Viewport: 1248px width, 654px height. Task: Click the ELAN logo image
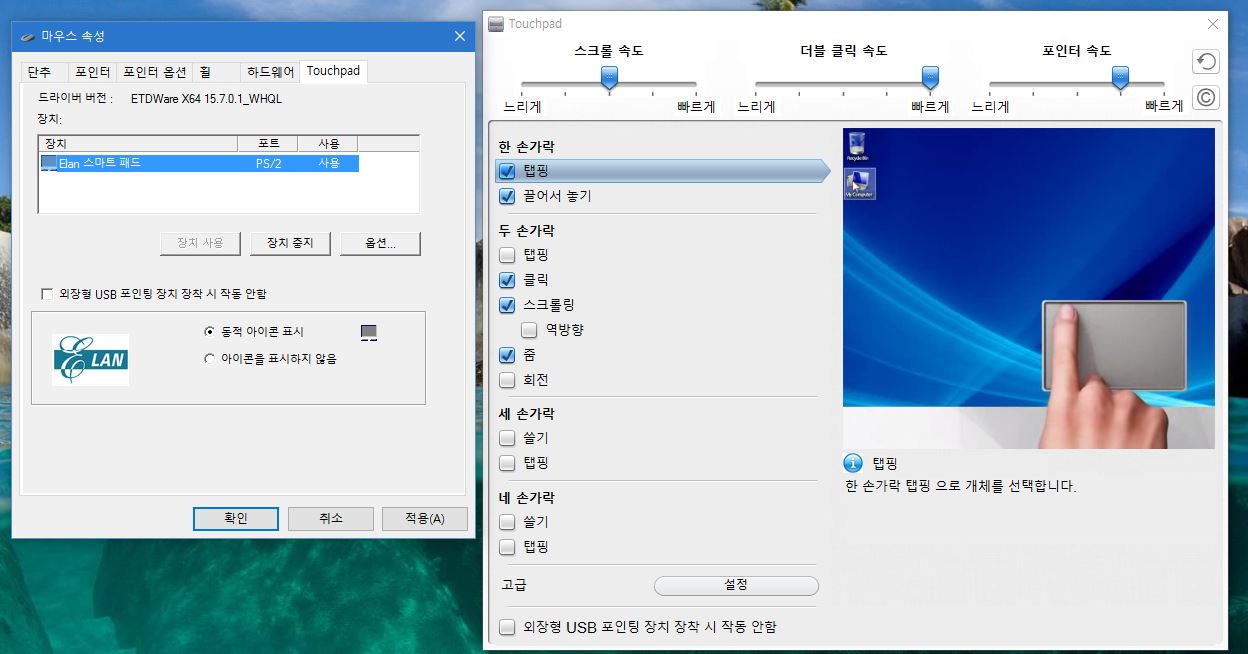coord(91,360)
